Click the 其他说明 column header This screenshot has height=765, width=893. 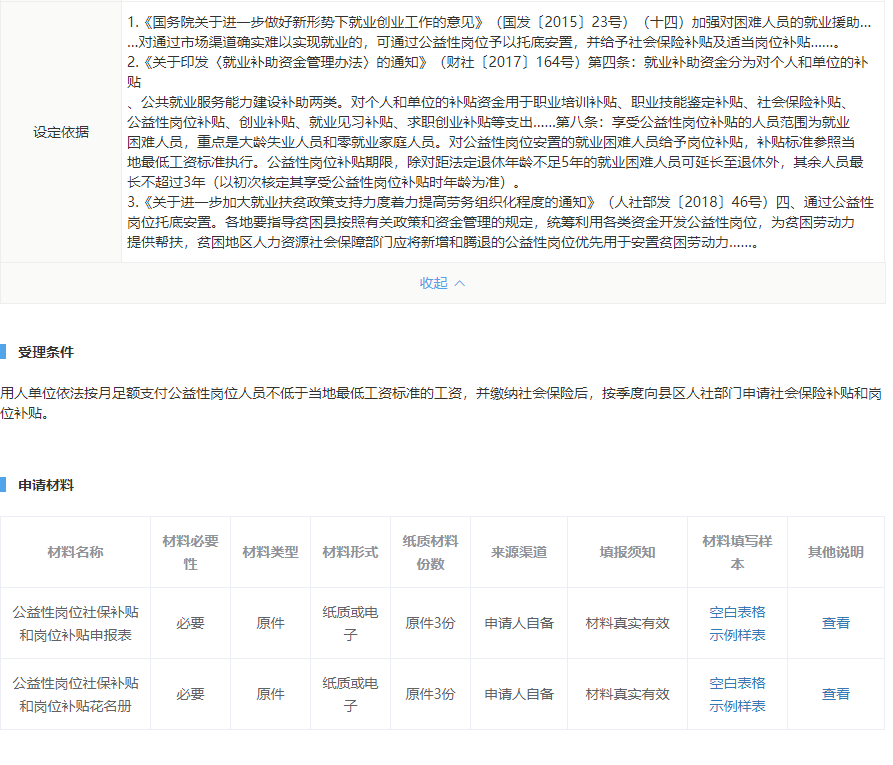point(836,552)
